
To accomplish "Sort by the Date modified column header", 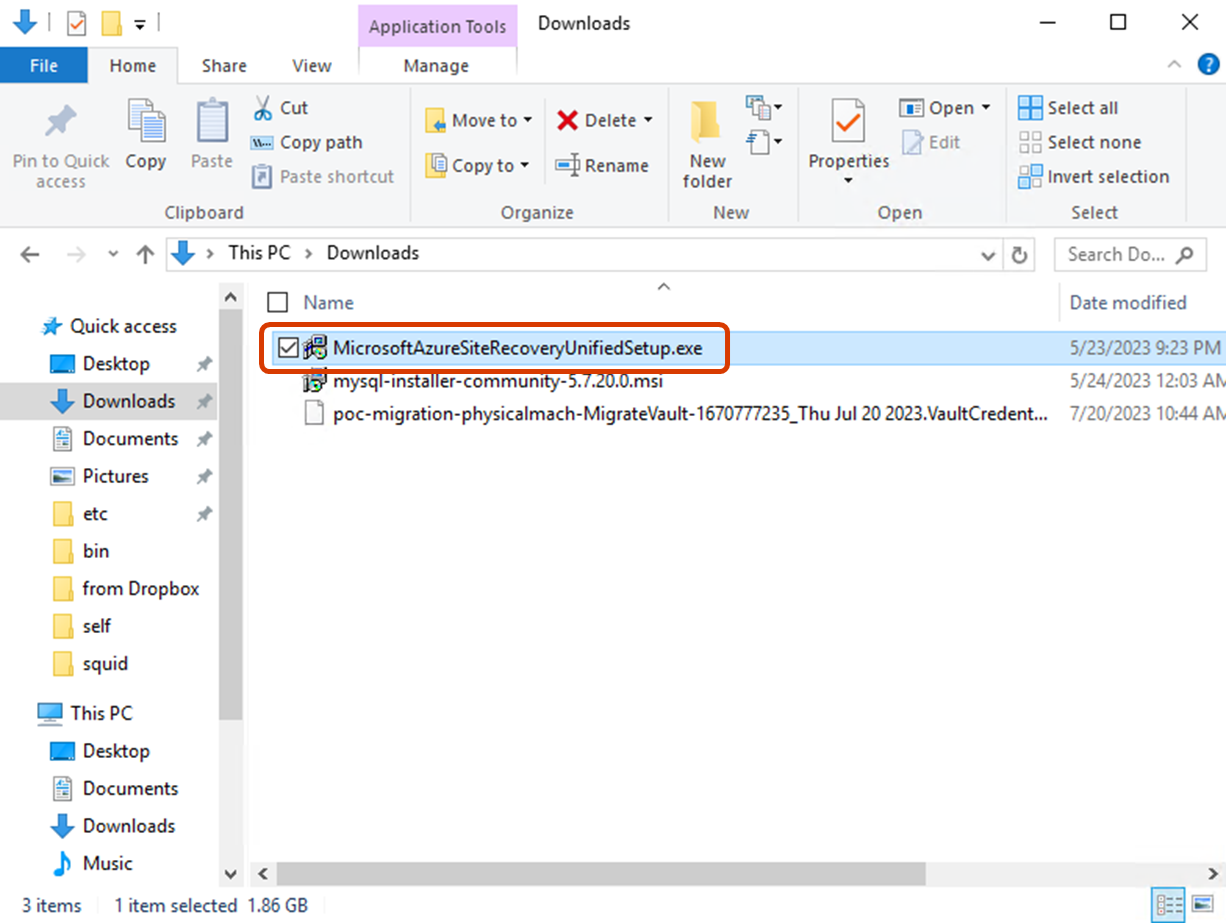I will (x=1128, y=302).
